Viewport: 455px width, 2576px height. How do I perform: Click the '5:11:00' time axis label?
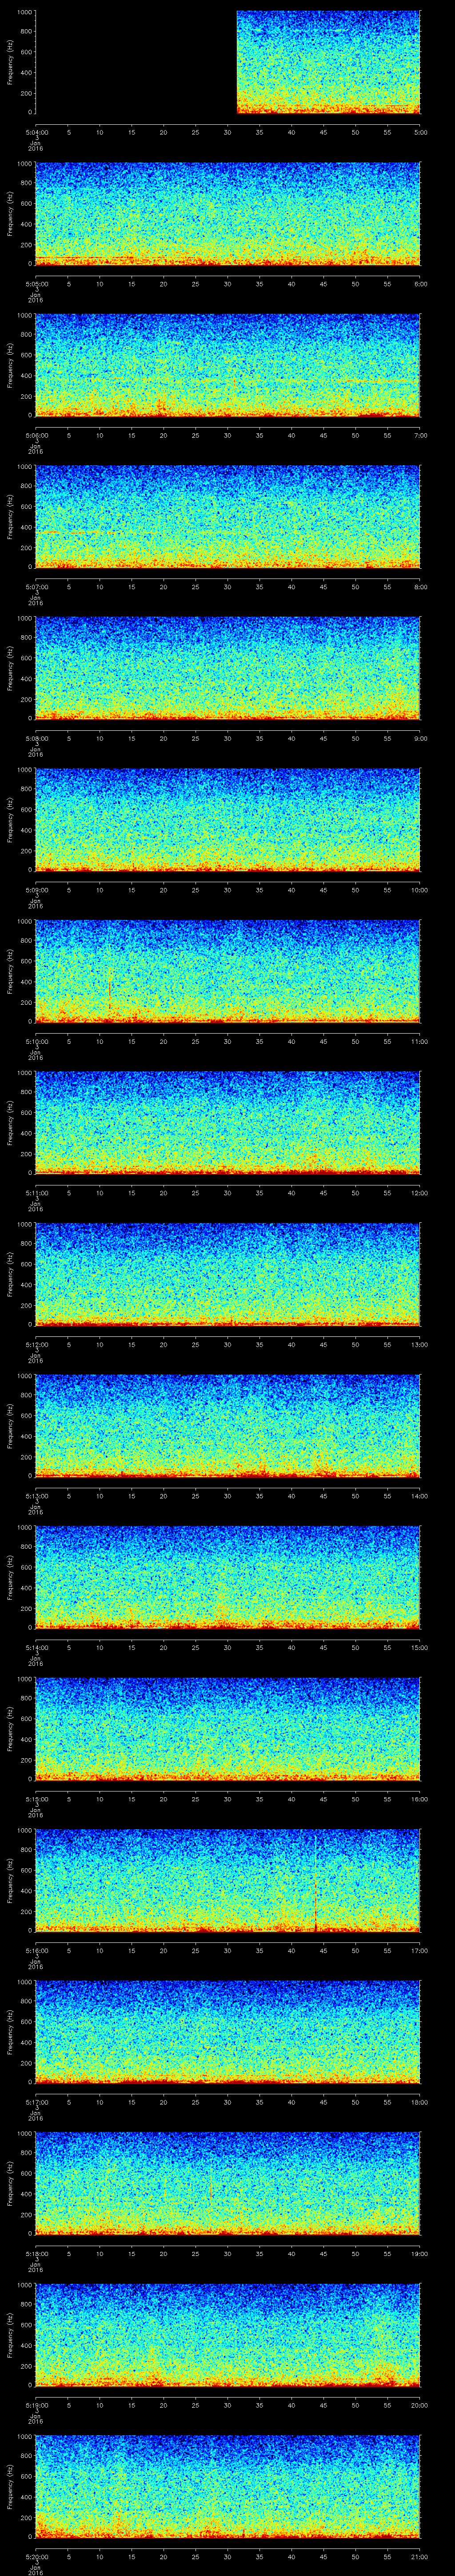pos(36,1194)
